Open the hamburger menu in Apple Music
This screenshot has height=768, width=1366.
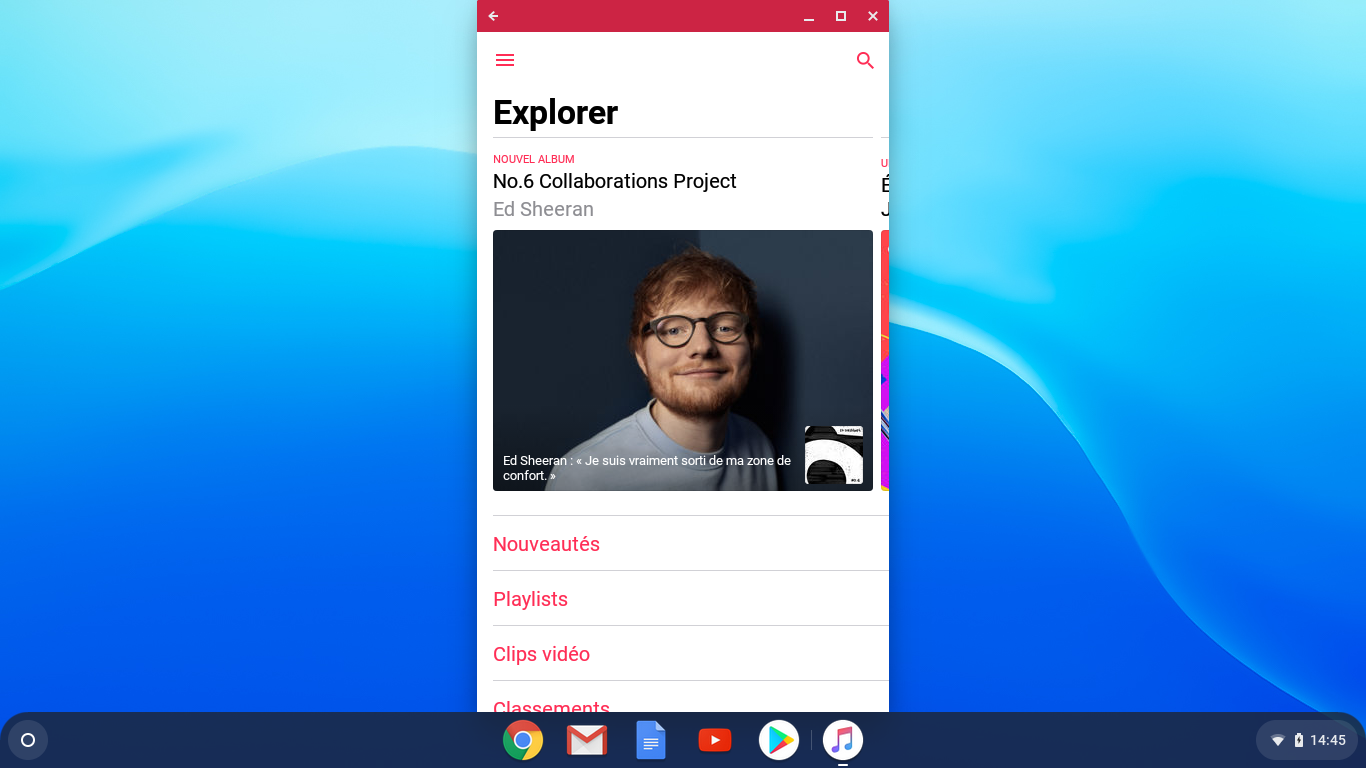pyautogui.click(x=505, y=60)
